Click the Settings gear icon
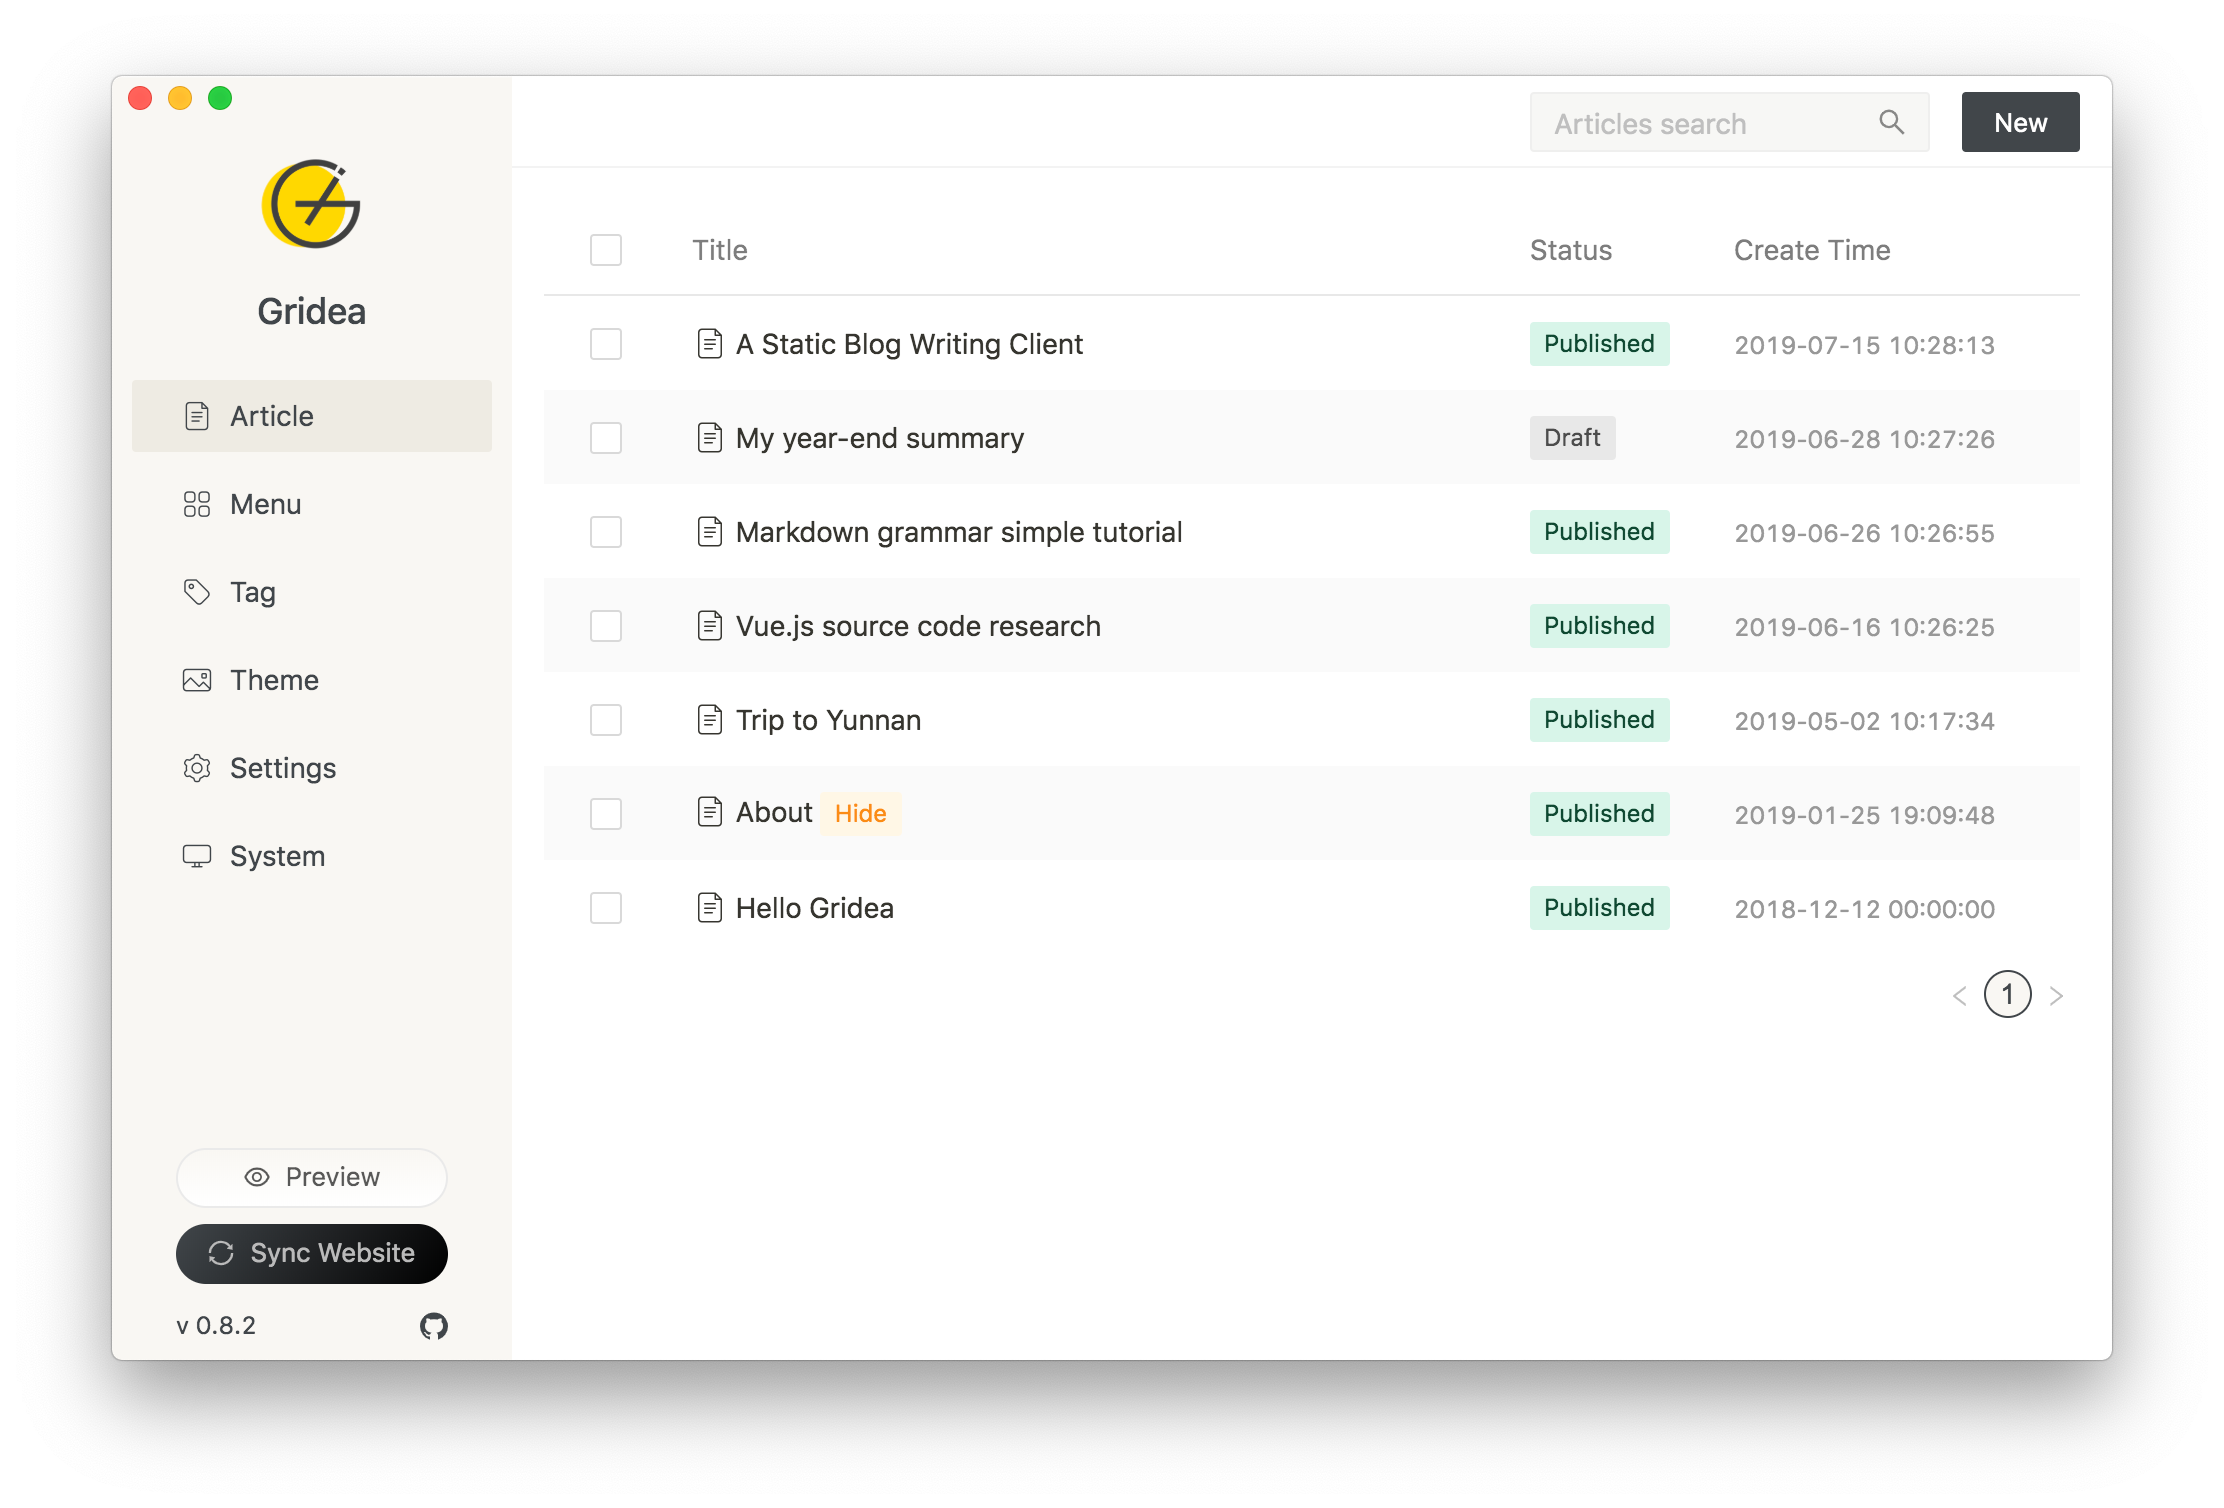 click(x=197, y=768)
